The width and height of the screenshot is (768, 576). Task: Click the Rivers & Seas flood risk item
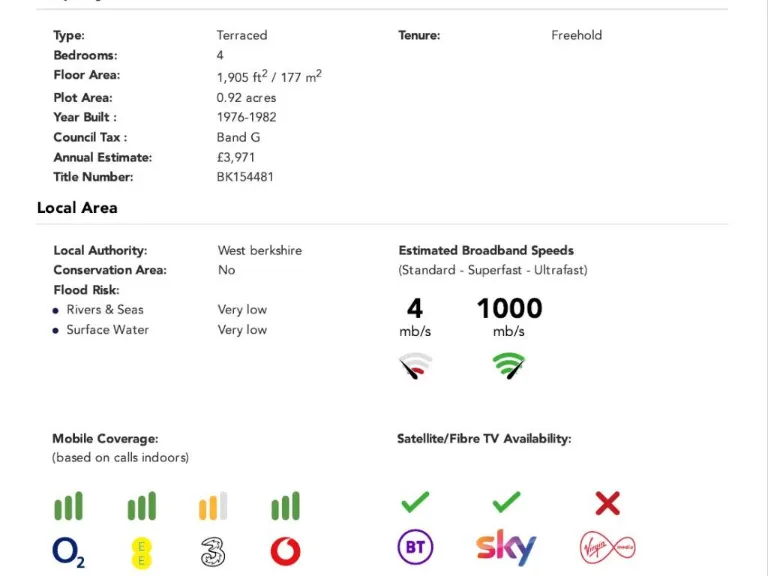[104, 310]
